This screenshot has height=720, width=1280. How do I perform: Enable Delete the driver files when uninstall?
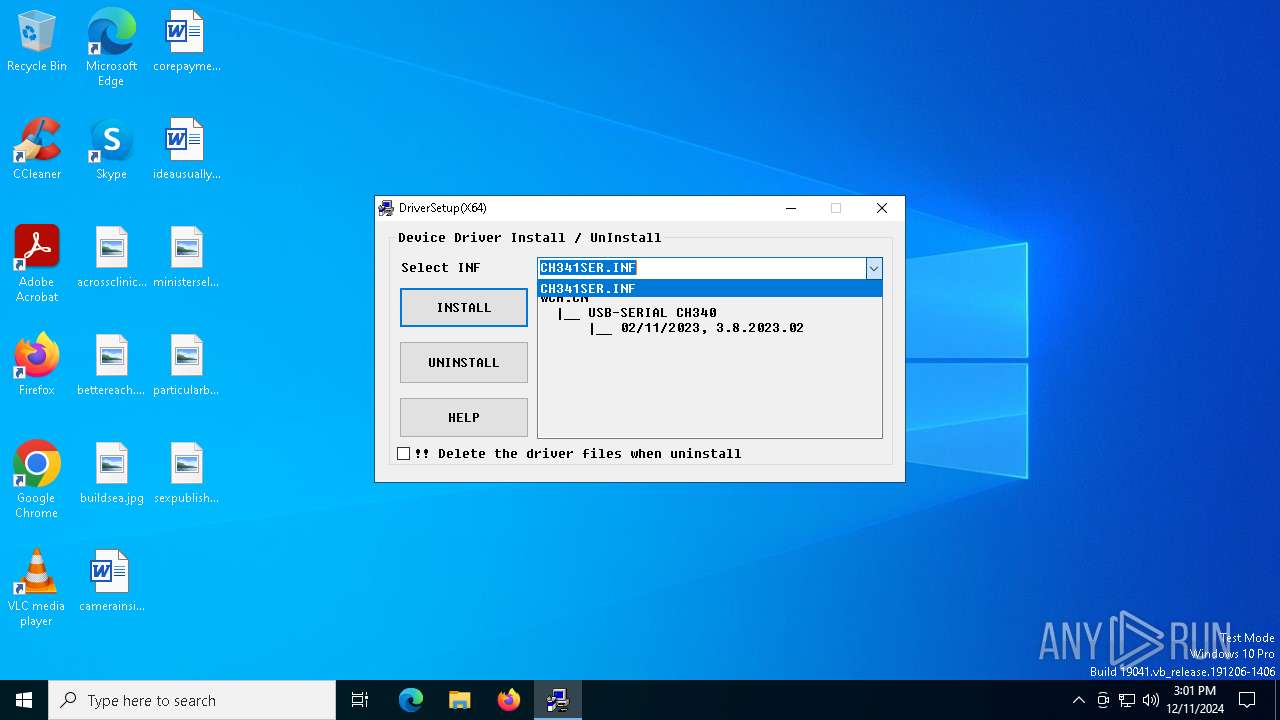pos(404,454)
